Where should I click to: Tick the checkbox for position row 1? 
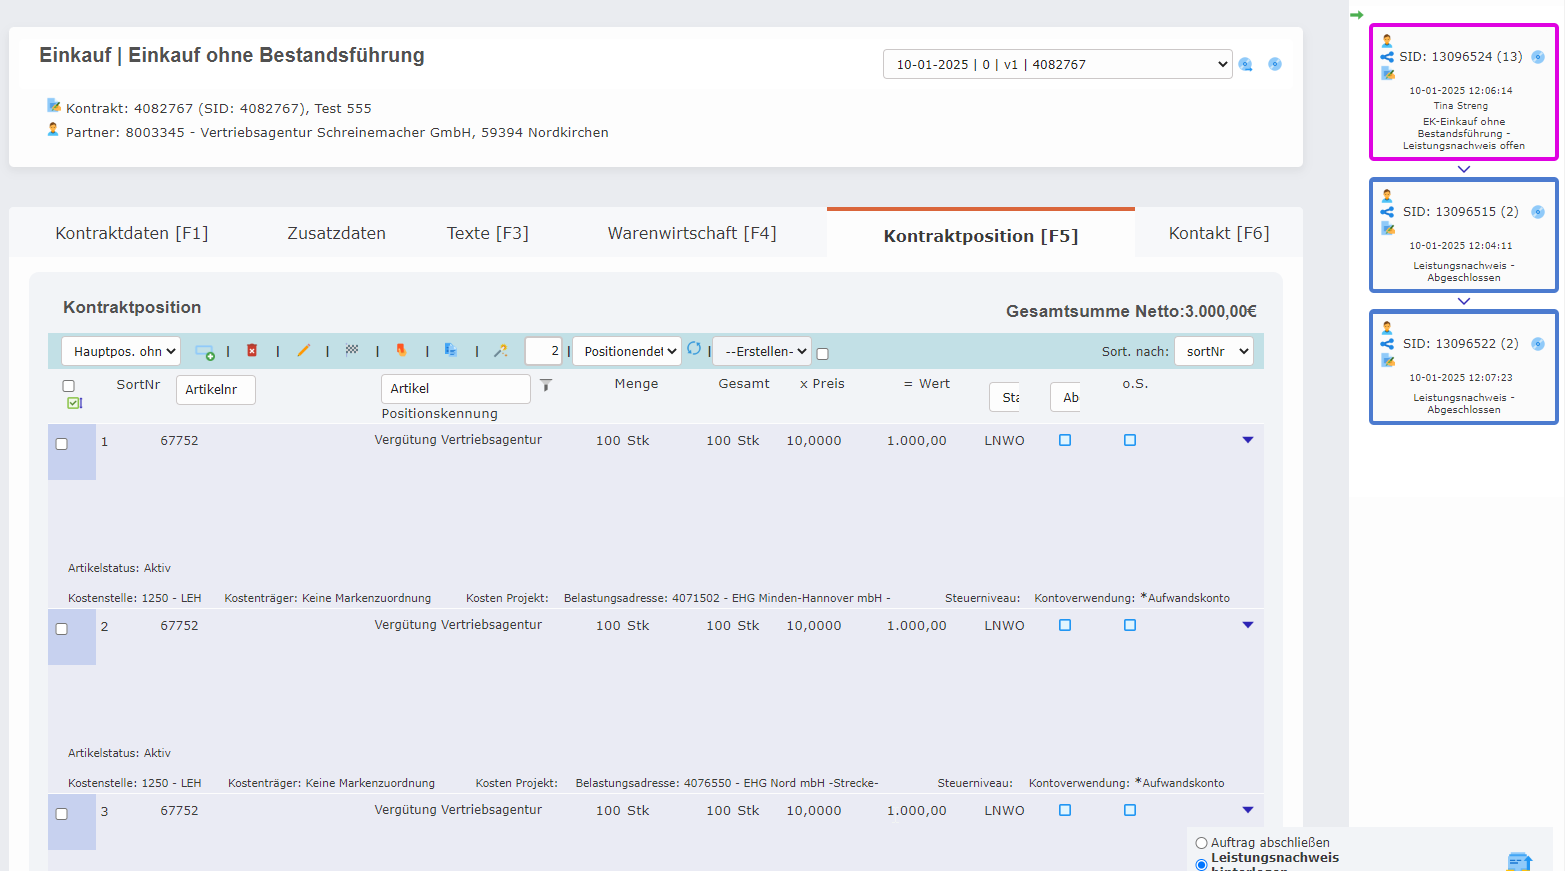(x=62, y=444)
